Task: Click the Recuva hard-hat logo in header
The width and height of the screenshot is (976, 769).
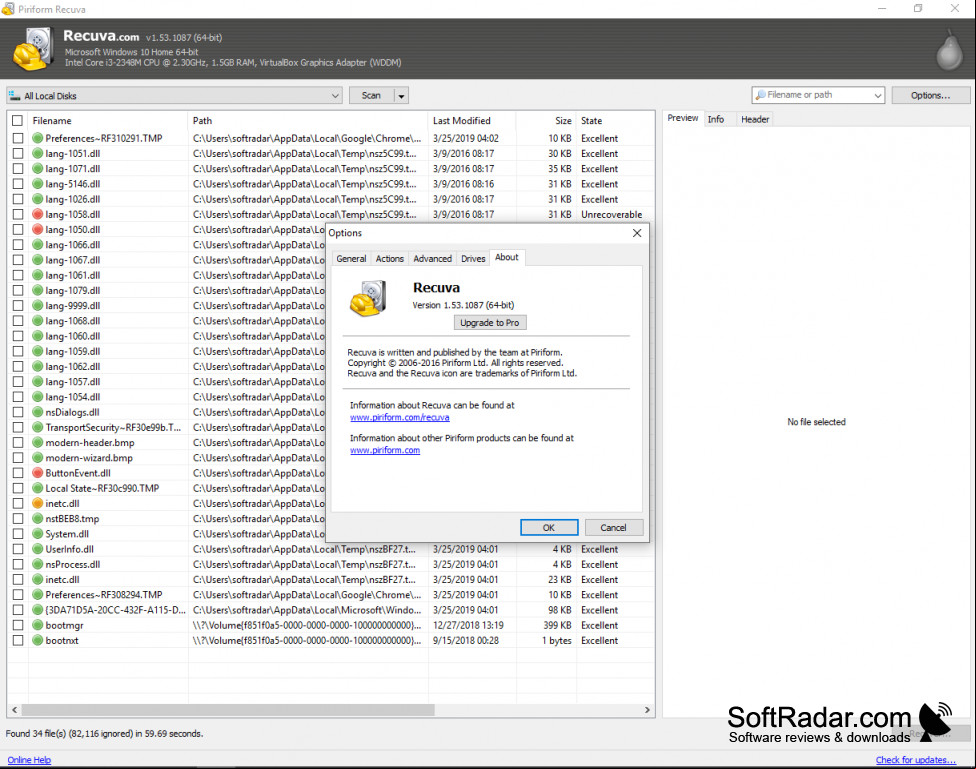Action: coord(34,49)
